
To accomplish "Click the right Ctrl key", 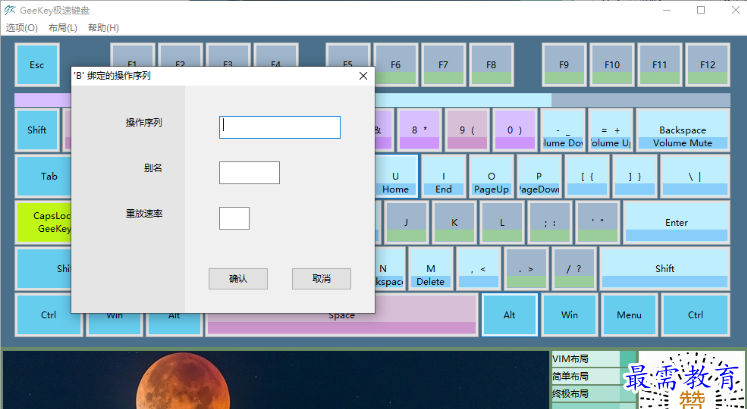I will pos(696,315).
